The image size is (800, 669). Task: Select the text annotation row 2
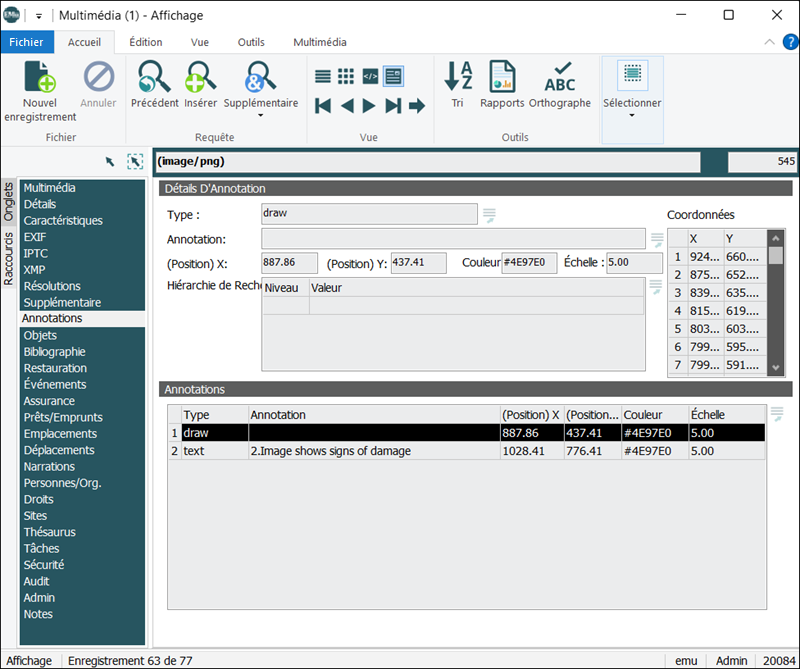click(x=467, y=451)
